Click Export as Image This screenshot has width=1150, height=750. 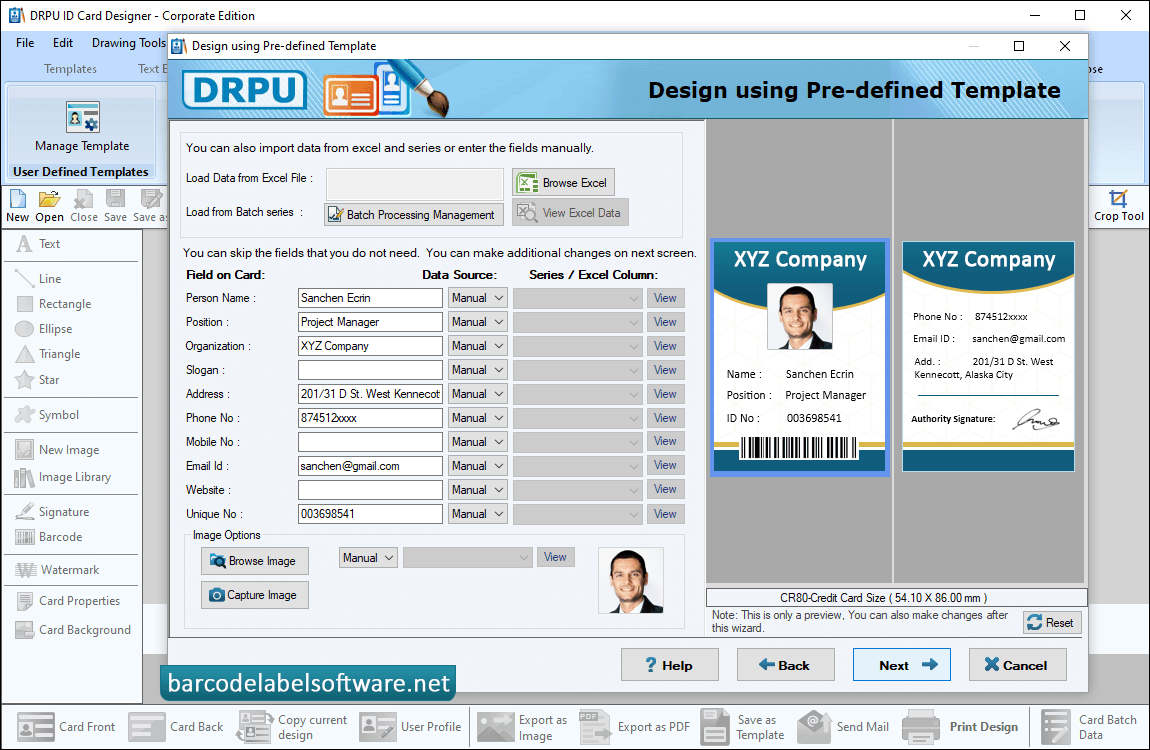[x=522, y=727]
